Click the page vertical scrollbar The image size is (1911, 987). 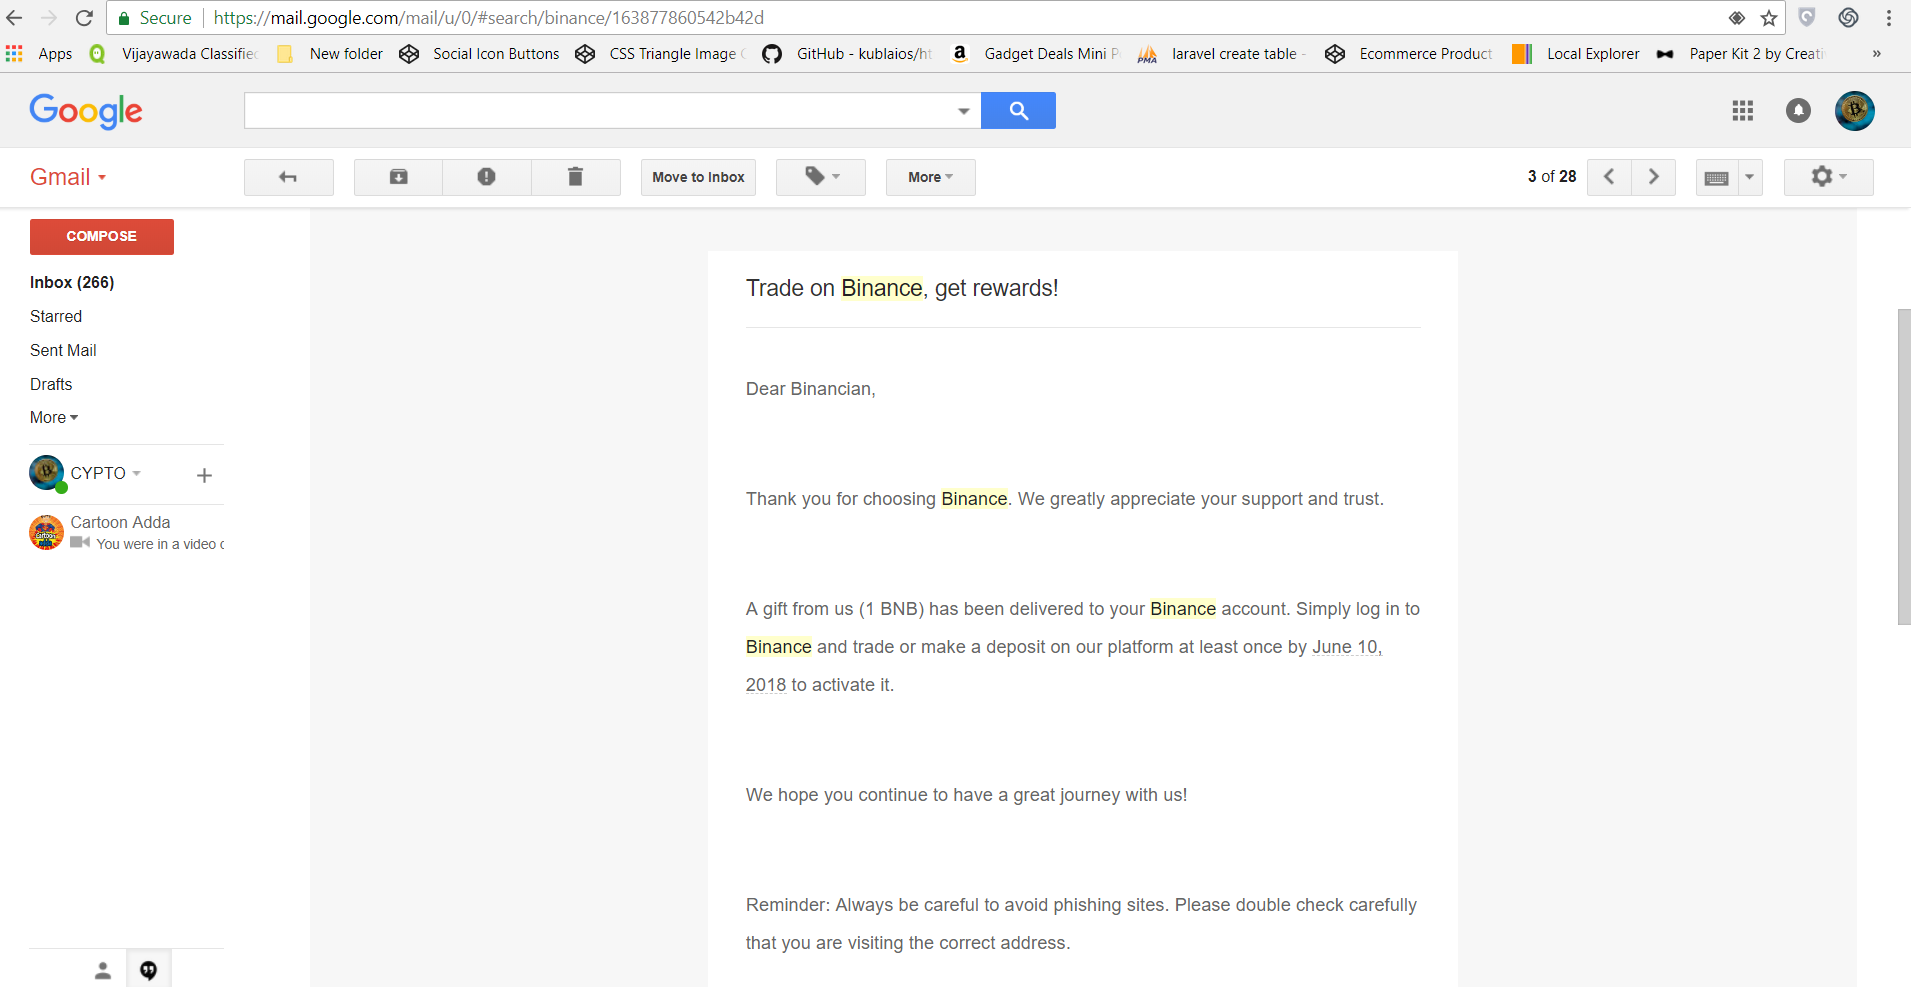1904,467
